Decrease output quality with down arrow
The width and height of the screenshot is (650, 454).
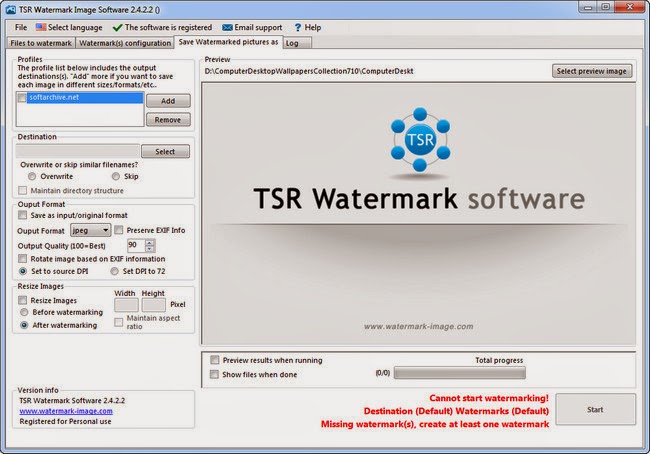150,248
